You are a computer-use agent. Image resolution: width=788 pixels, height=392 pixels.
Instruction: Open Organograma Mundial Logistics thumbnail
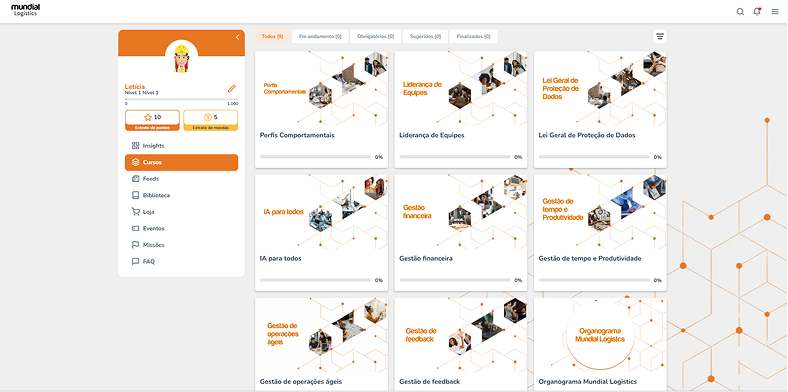tap(600, 335)
